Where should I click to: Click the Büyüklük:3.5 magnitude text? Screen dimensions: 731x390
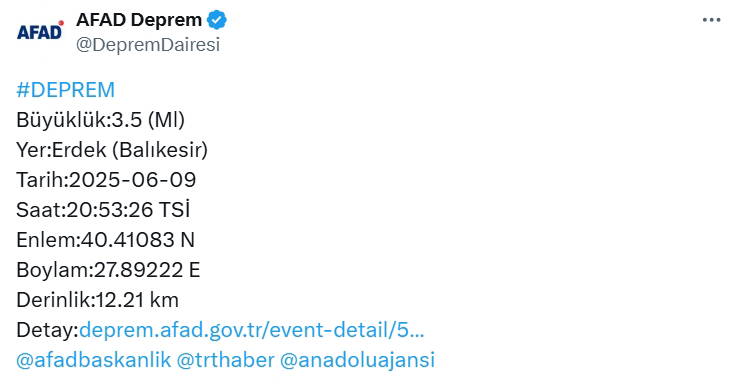pos(79,120)
